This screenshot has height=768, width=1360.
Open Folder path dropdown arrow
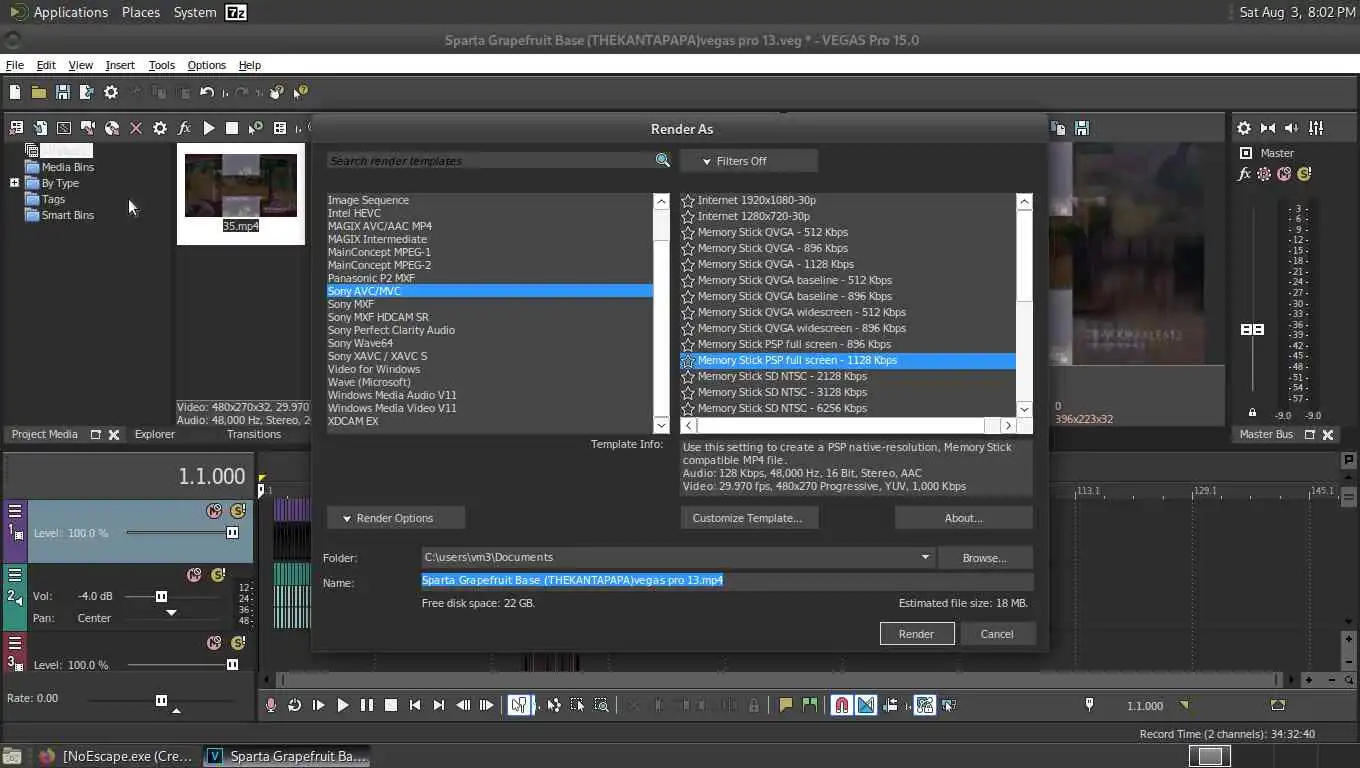pos(925,557)
